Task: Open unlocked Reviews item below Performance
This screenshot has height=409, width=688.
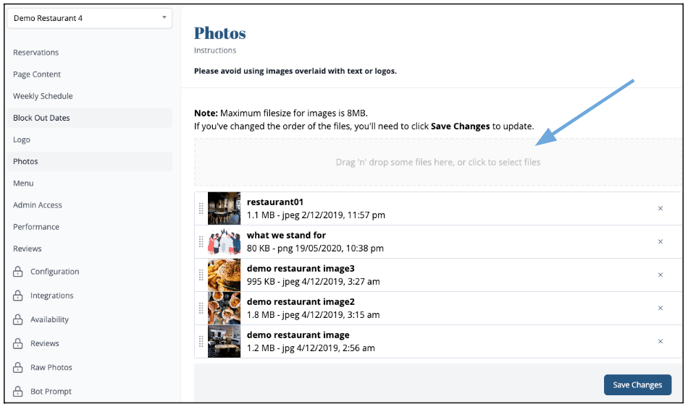Action: tap(27, 249)
